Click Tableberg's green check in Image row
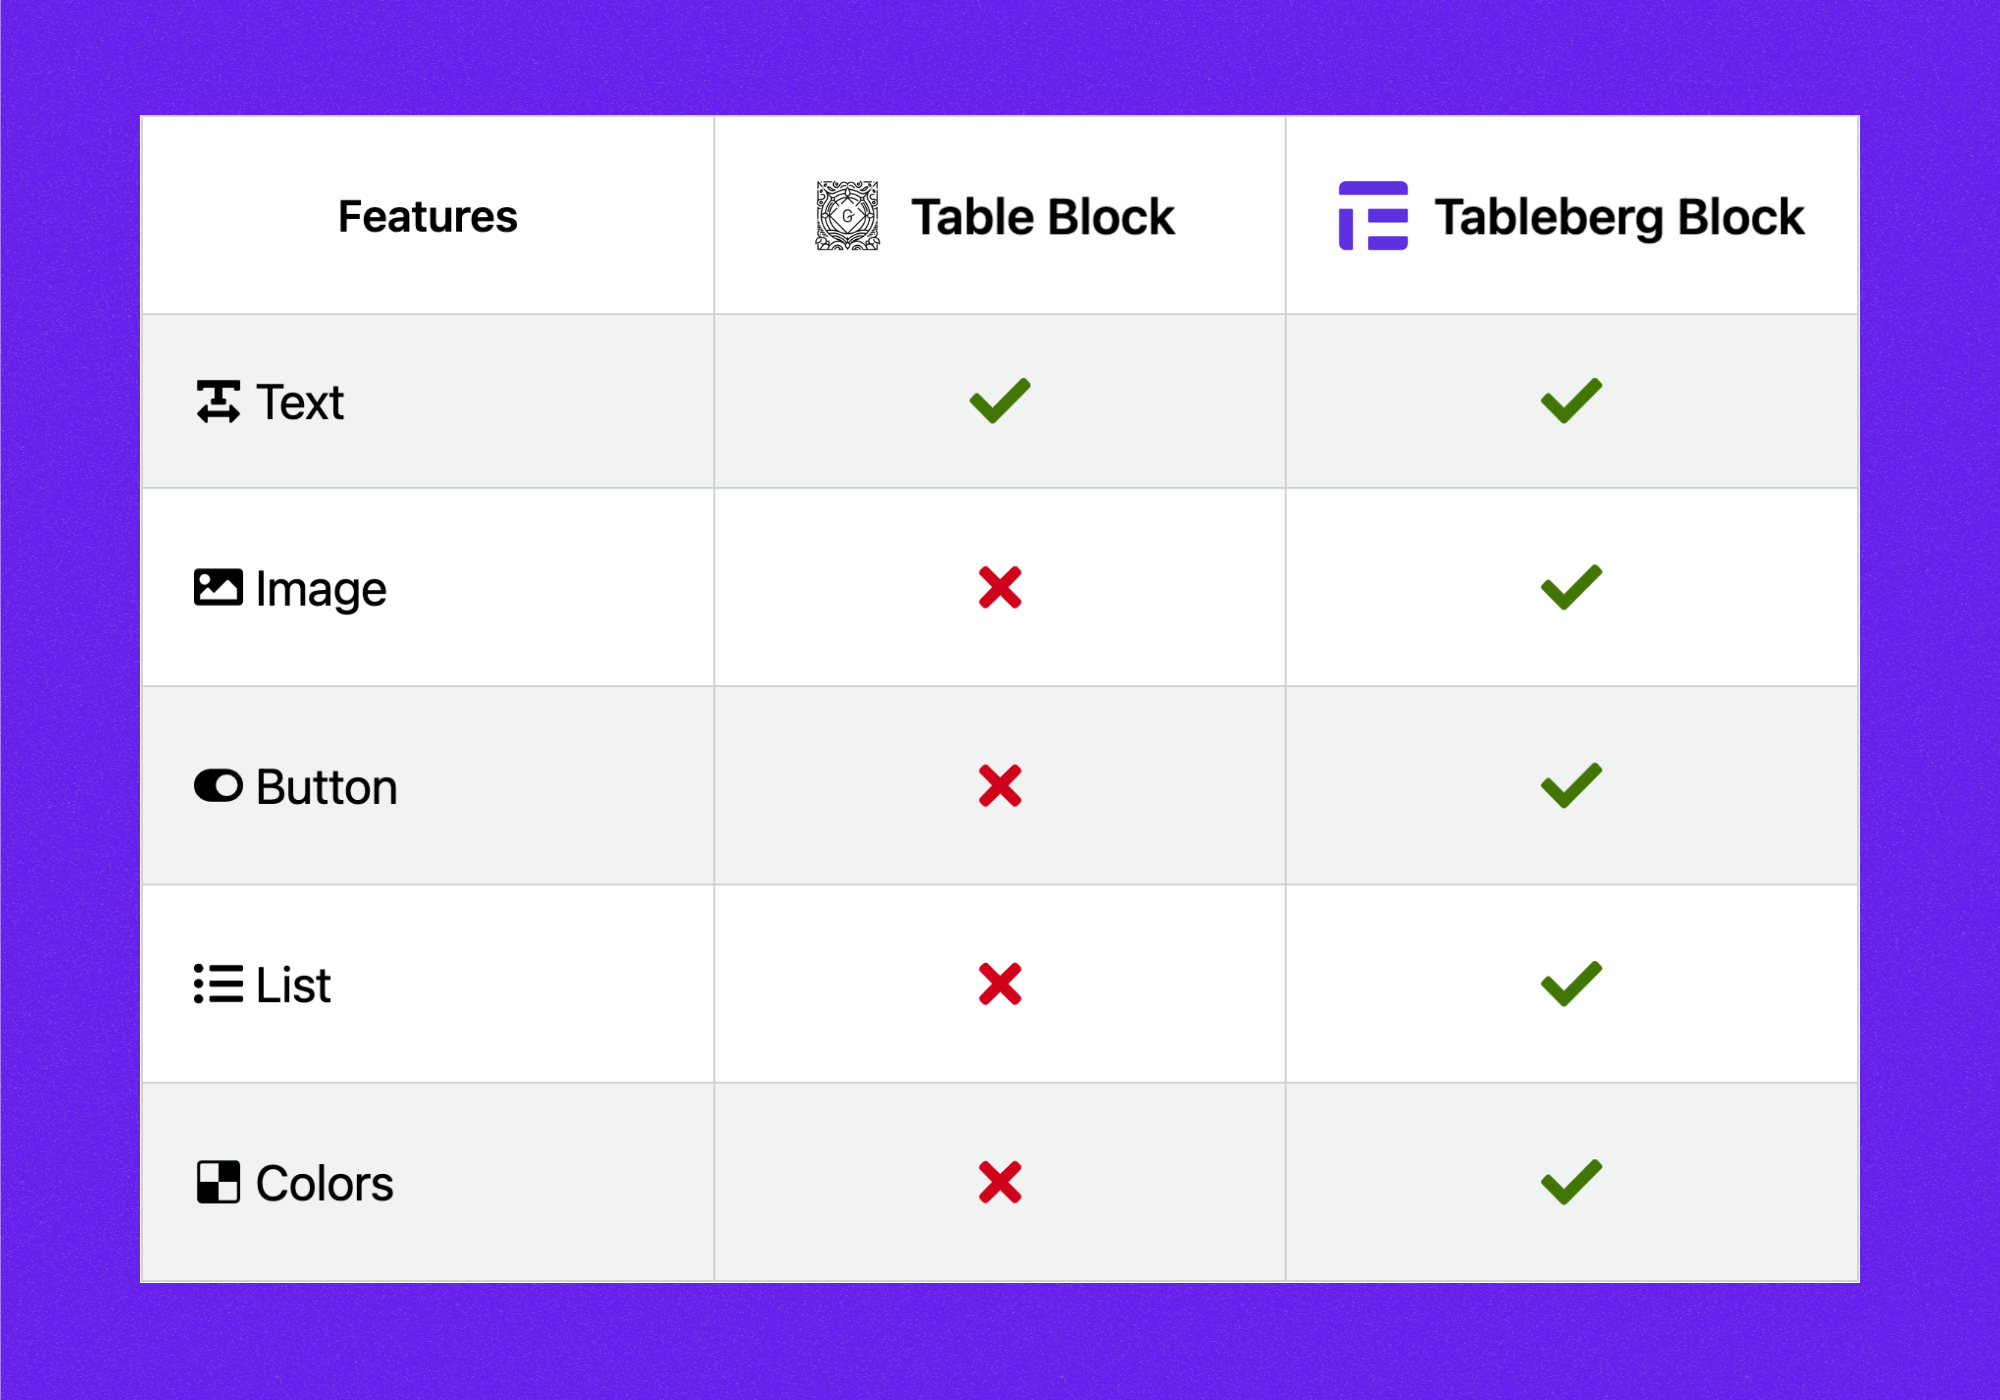 1571,587
